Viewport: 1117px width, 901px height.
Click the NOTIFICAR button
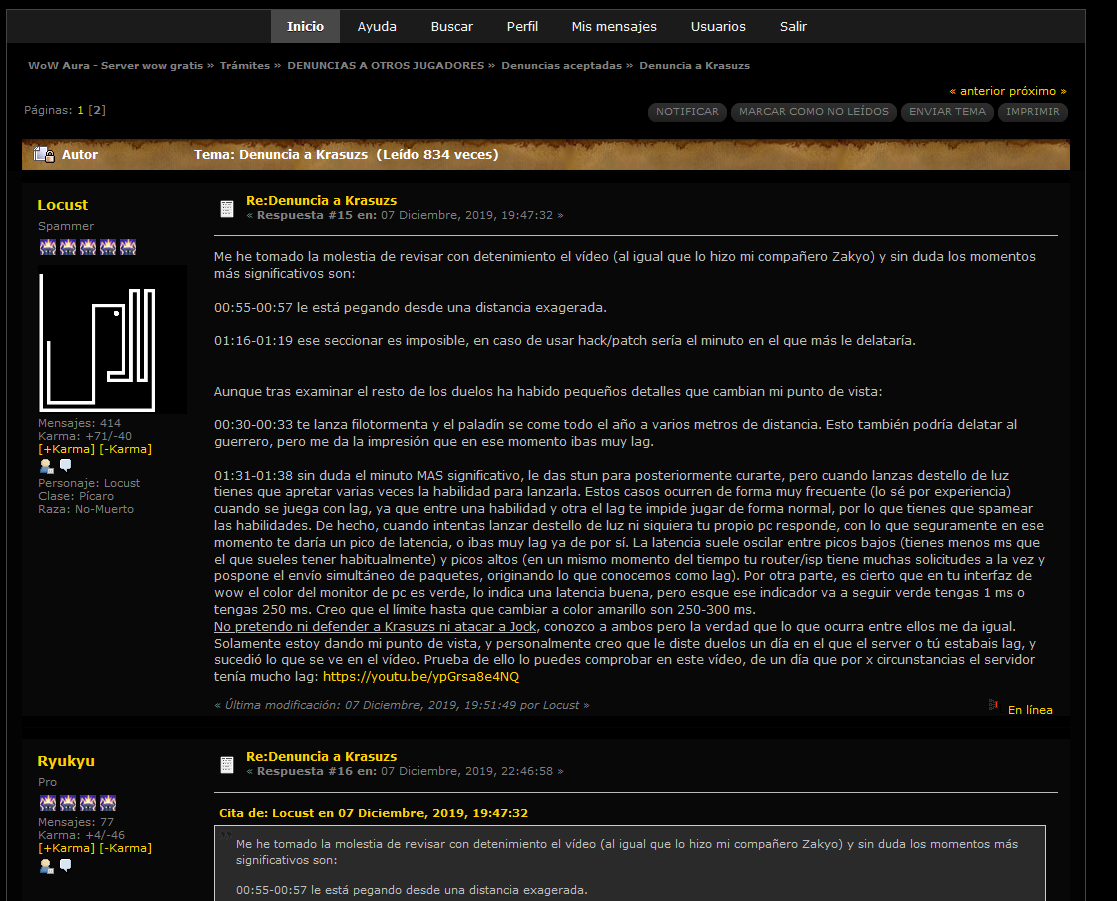pos(687,112)
